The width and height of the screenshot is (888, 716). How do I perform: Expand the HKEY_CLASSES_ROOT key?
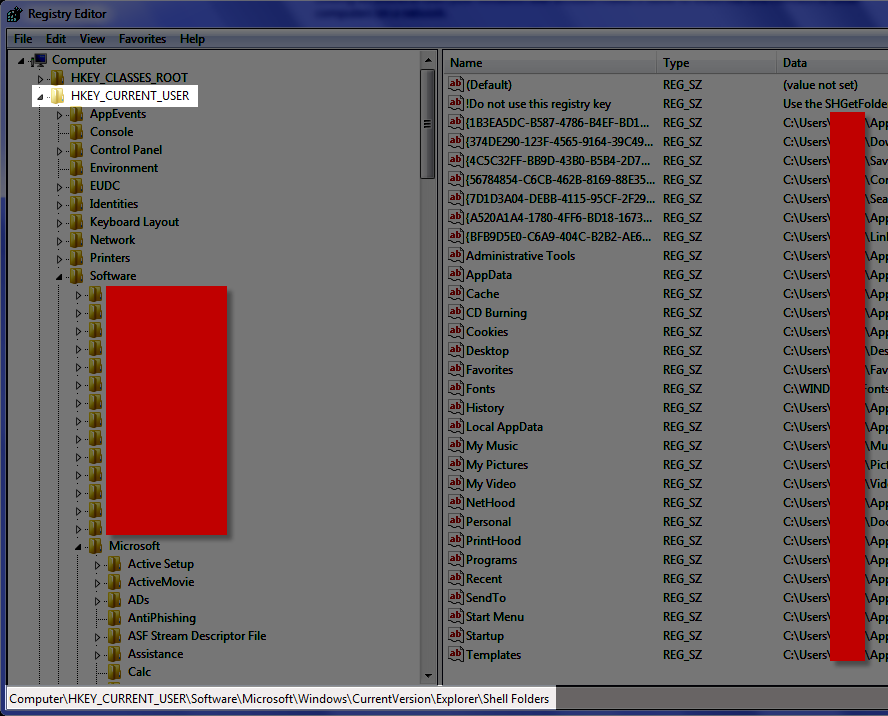click(x=40, y=78)
